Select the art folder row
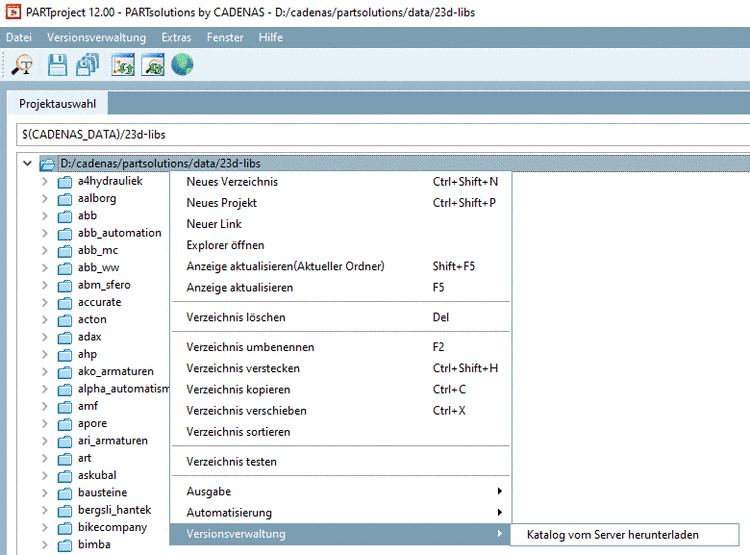This screenshot has height=555, width=750. coord(85,458)
